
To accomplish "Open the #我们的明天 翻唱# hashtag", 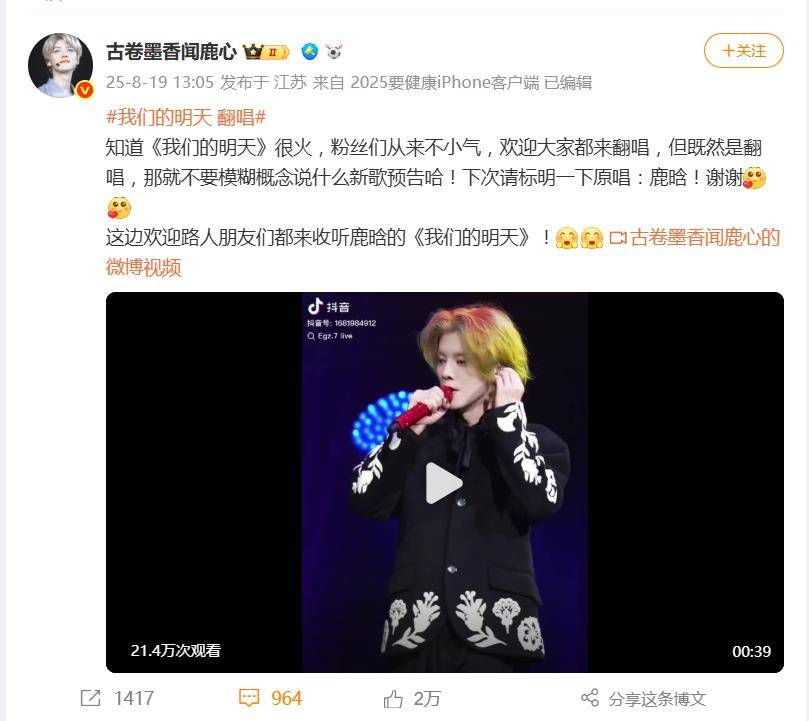I will tap(186, 118).
